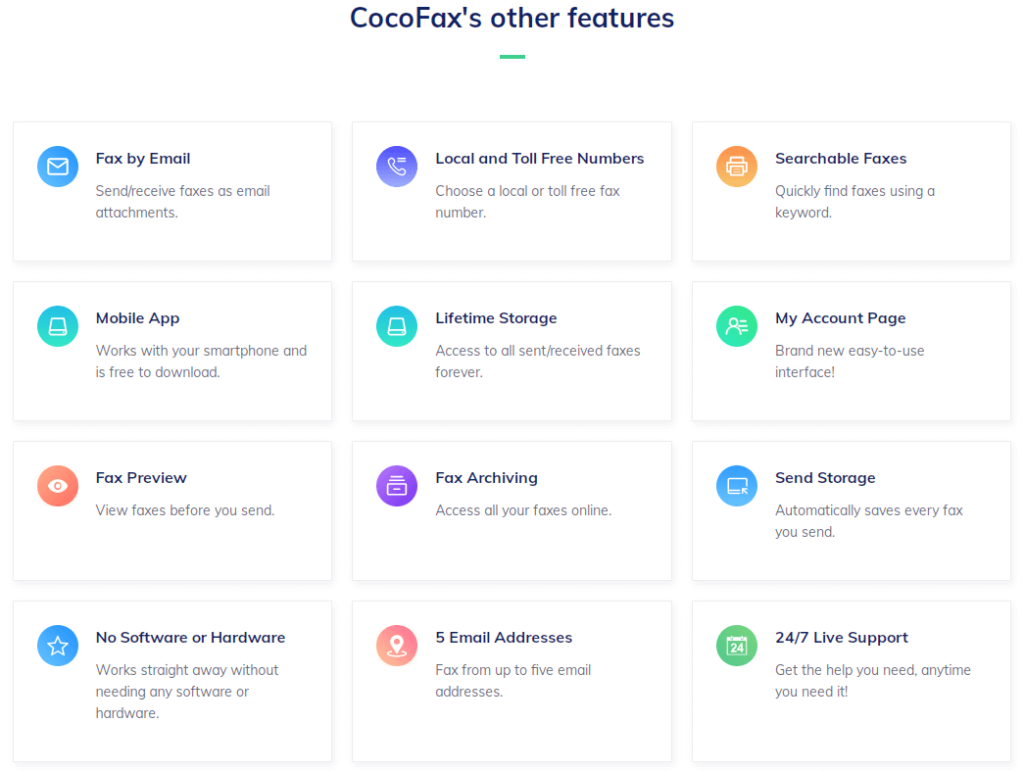Click the Fax by Email envelope icon
Image resolution: width=1024 pixels, height=771 pixels.
57,166
